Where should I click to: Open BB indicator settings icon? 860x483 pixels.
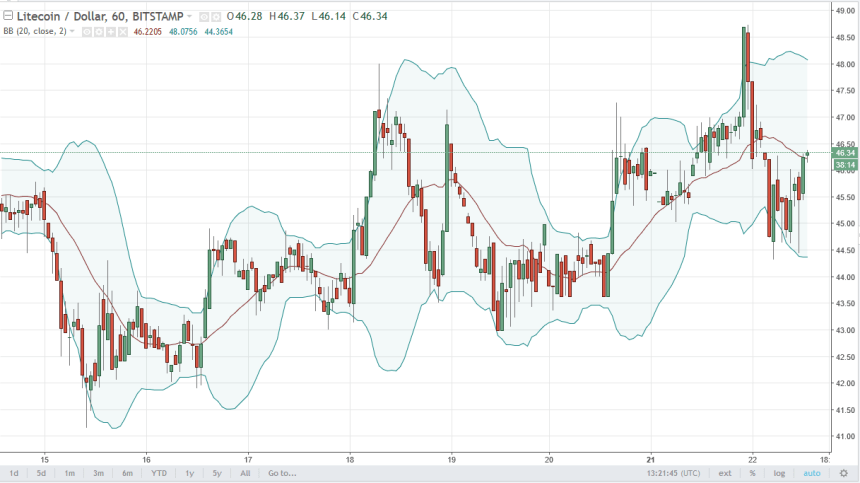coord(99,32)
